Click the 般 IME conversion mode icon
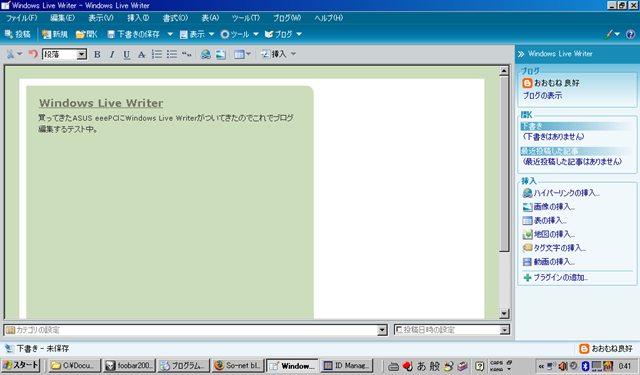The image size is (640, 375). [x=435, y=366]
